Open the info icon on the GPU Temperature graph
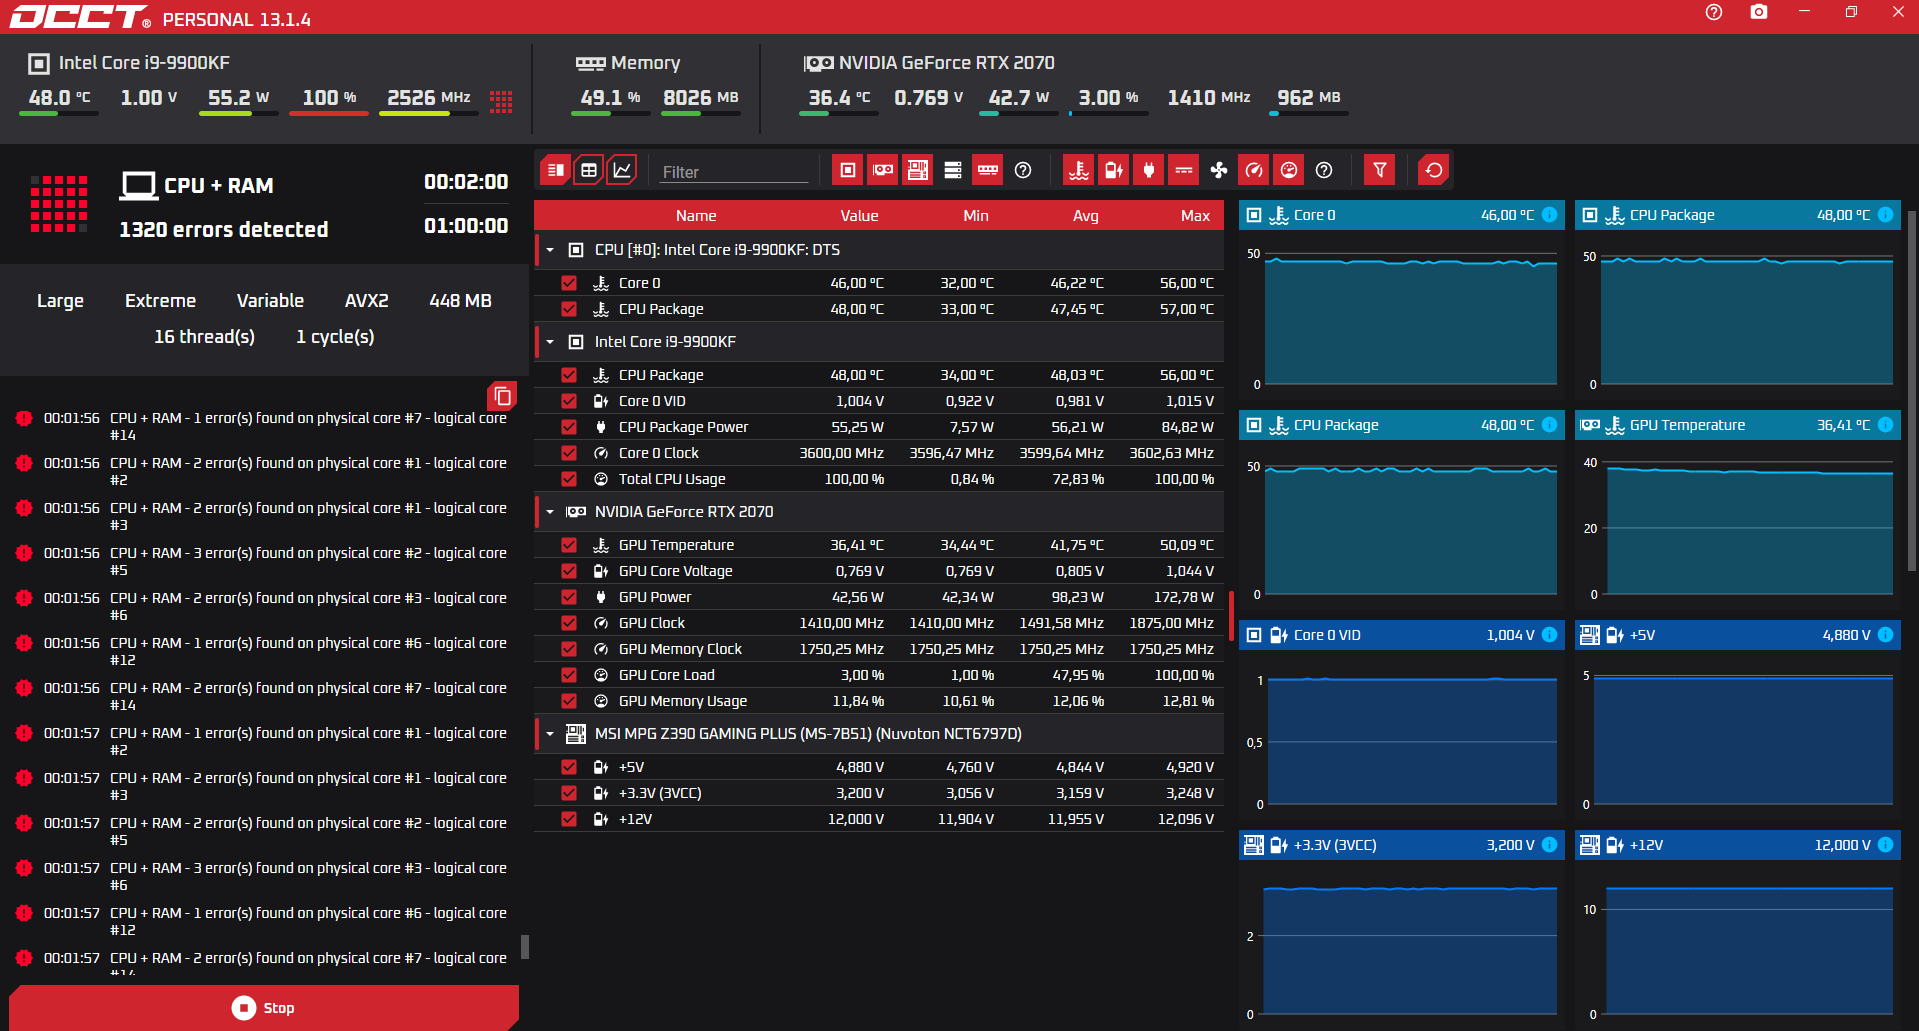This screenshot has width=1919, height=1031. 1885,425
